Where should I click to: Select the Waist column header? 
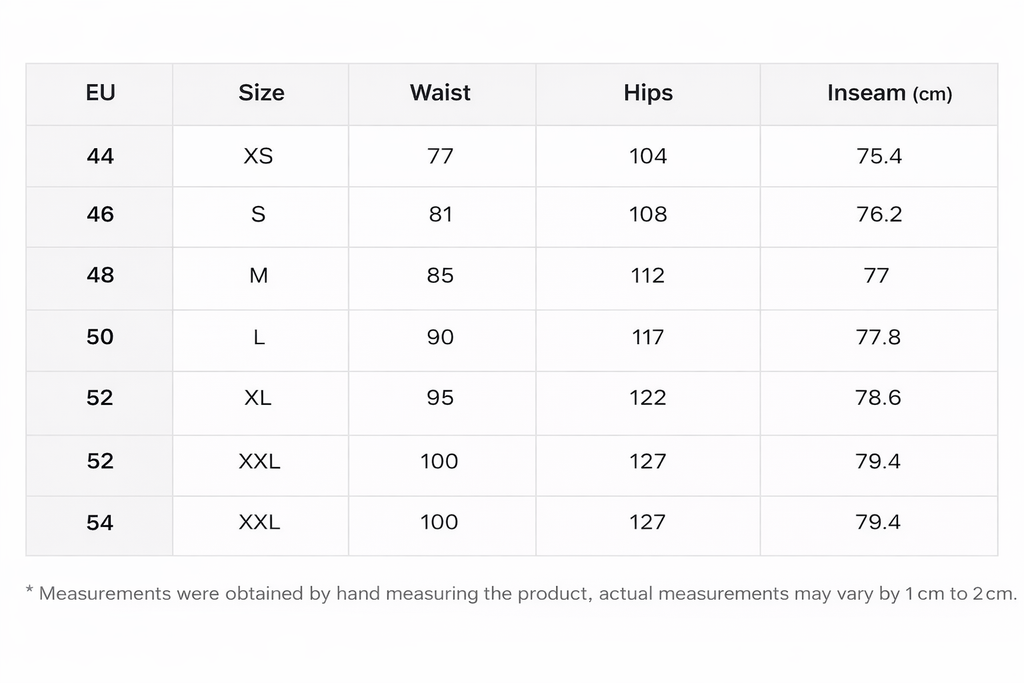pos(440,93)
